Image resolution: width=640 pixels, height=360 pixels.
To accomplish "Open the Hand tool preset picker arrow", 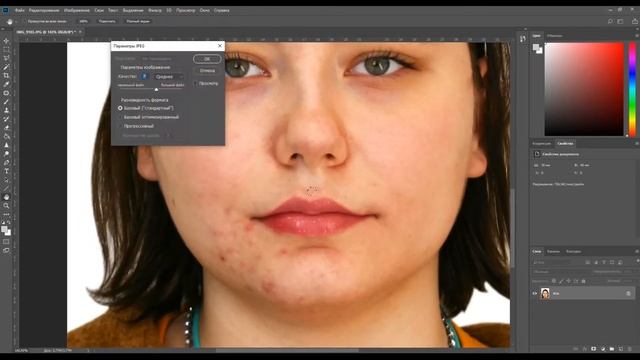I will 16,21.
